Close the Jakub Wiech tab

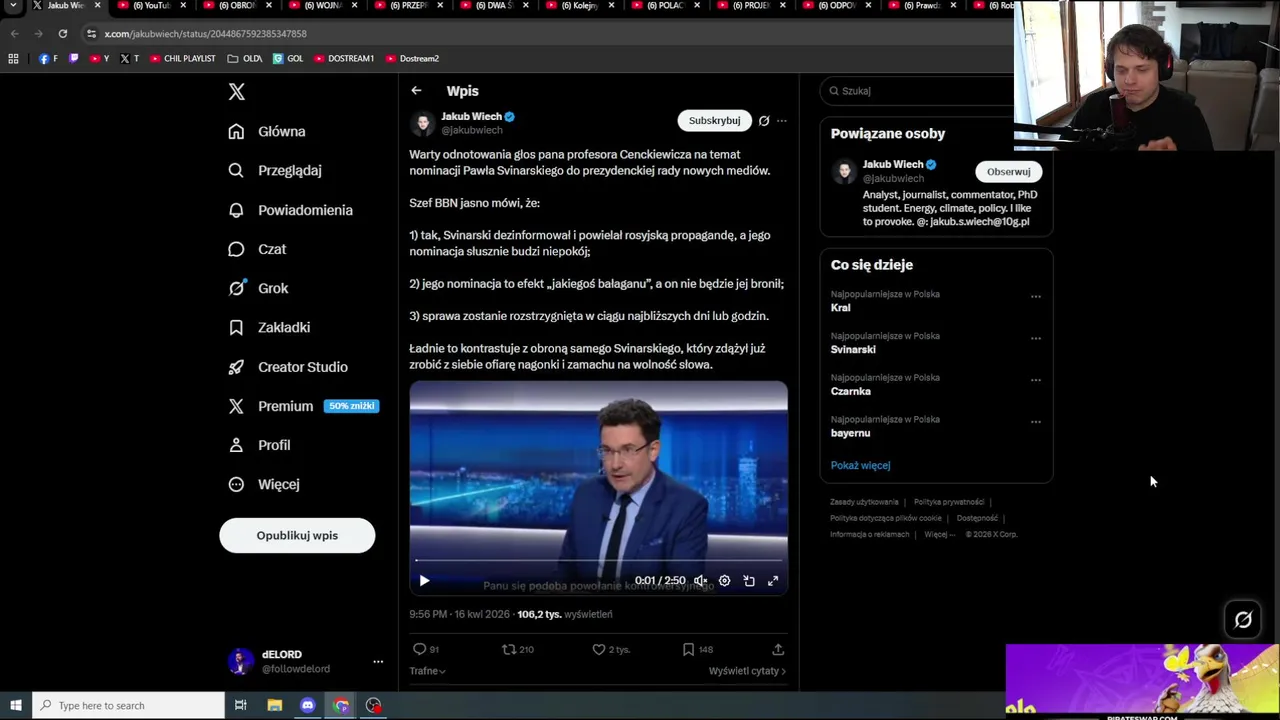coord(97,6)
